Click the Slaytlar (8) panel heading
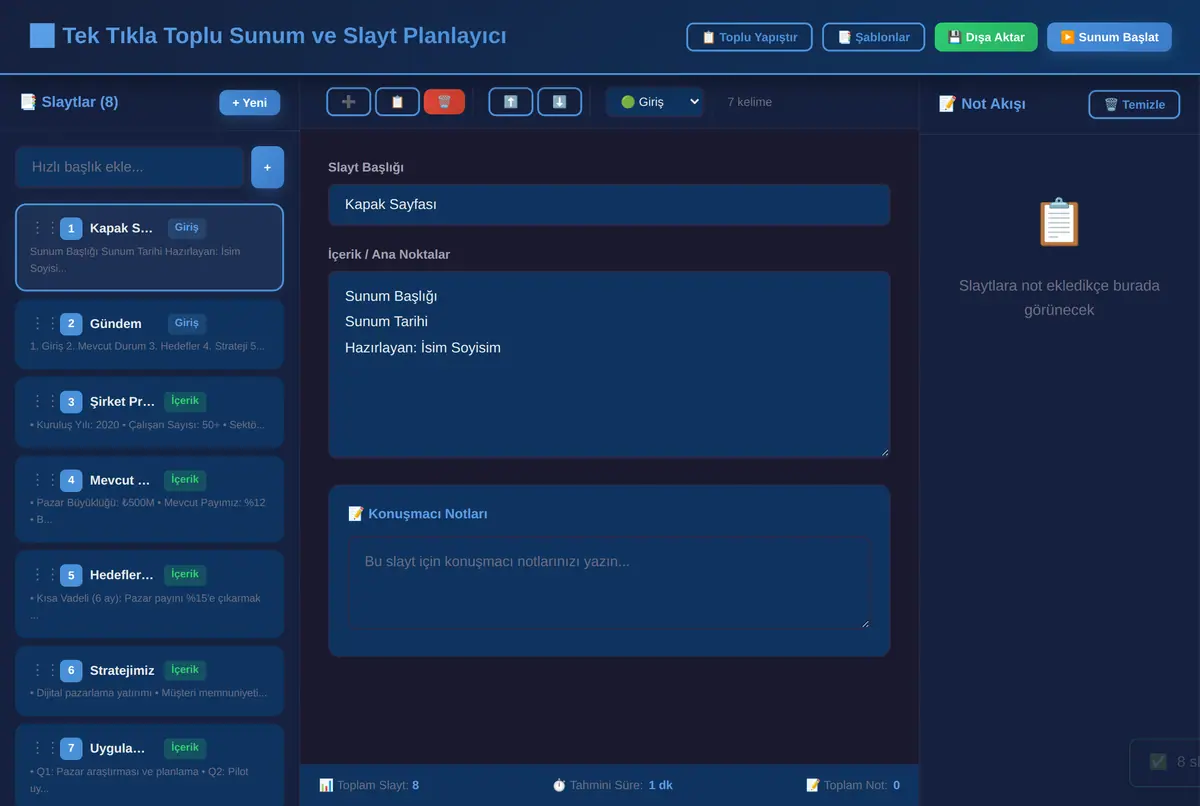1200x806 pixels. coord(69,102)
